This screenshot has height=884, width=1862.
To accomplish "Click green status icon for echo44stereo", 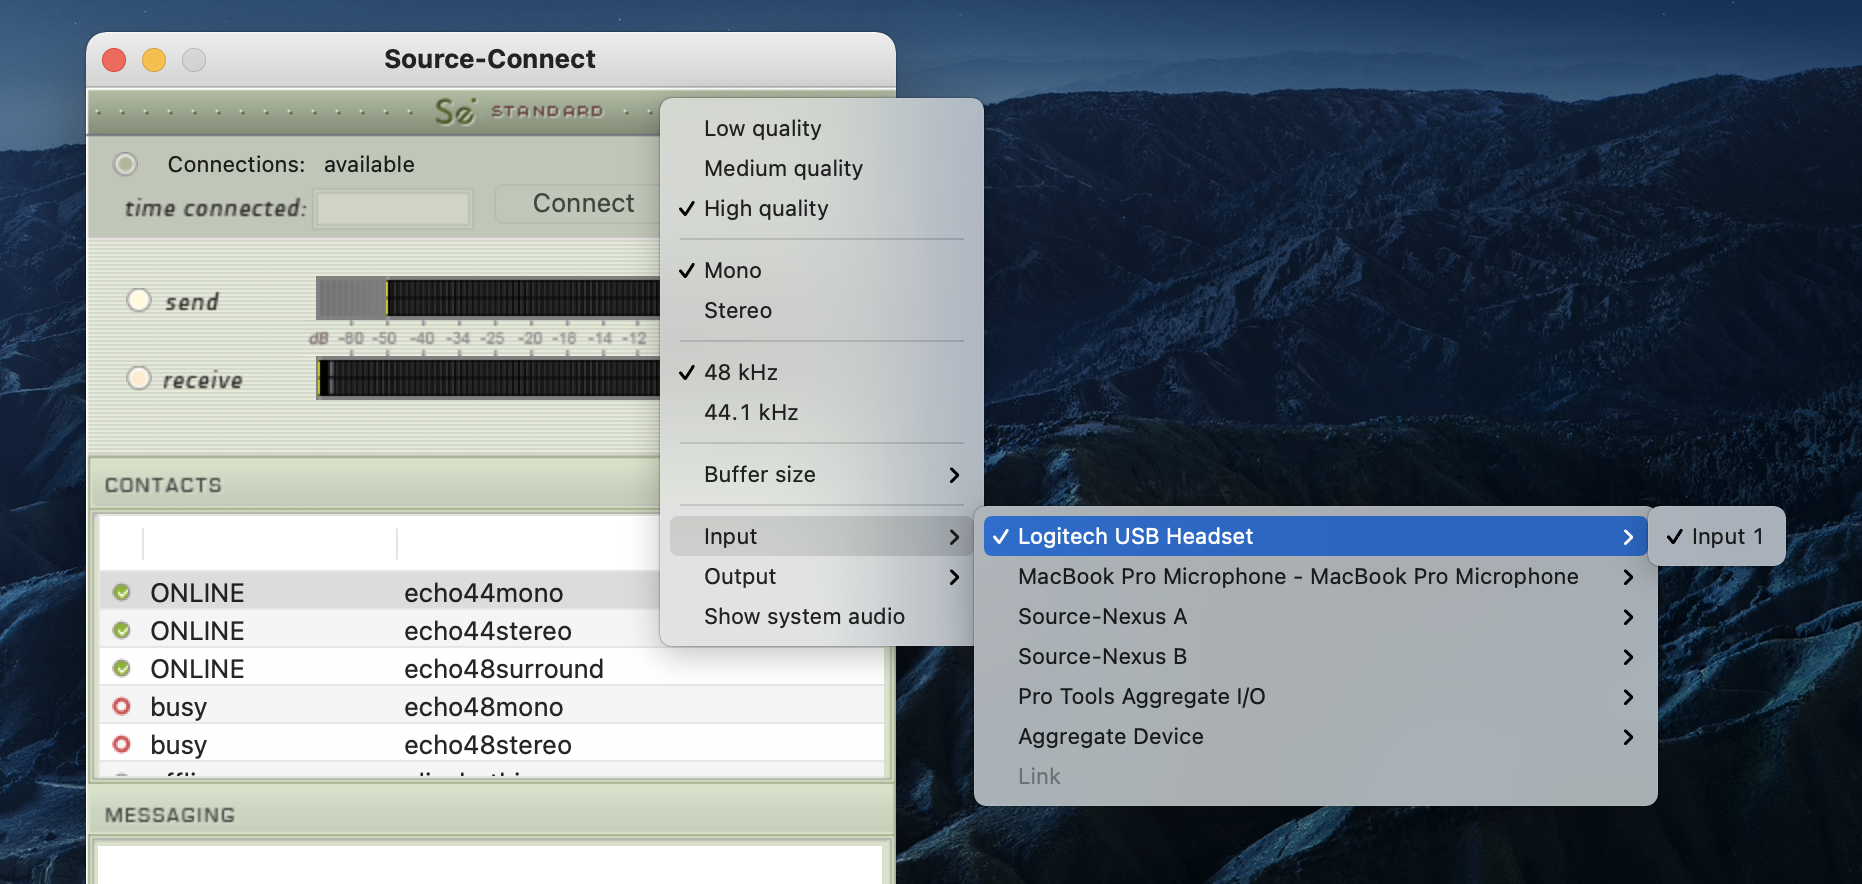I will coord(122,631).
